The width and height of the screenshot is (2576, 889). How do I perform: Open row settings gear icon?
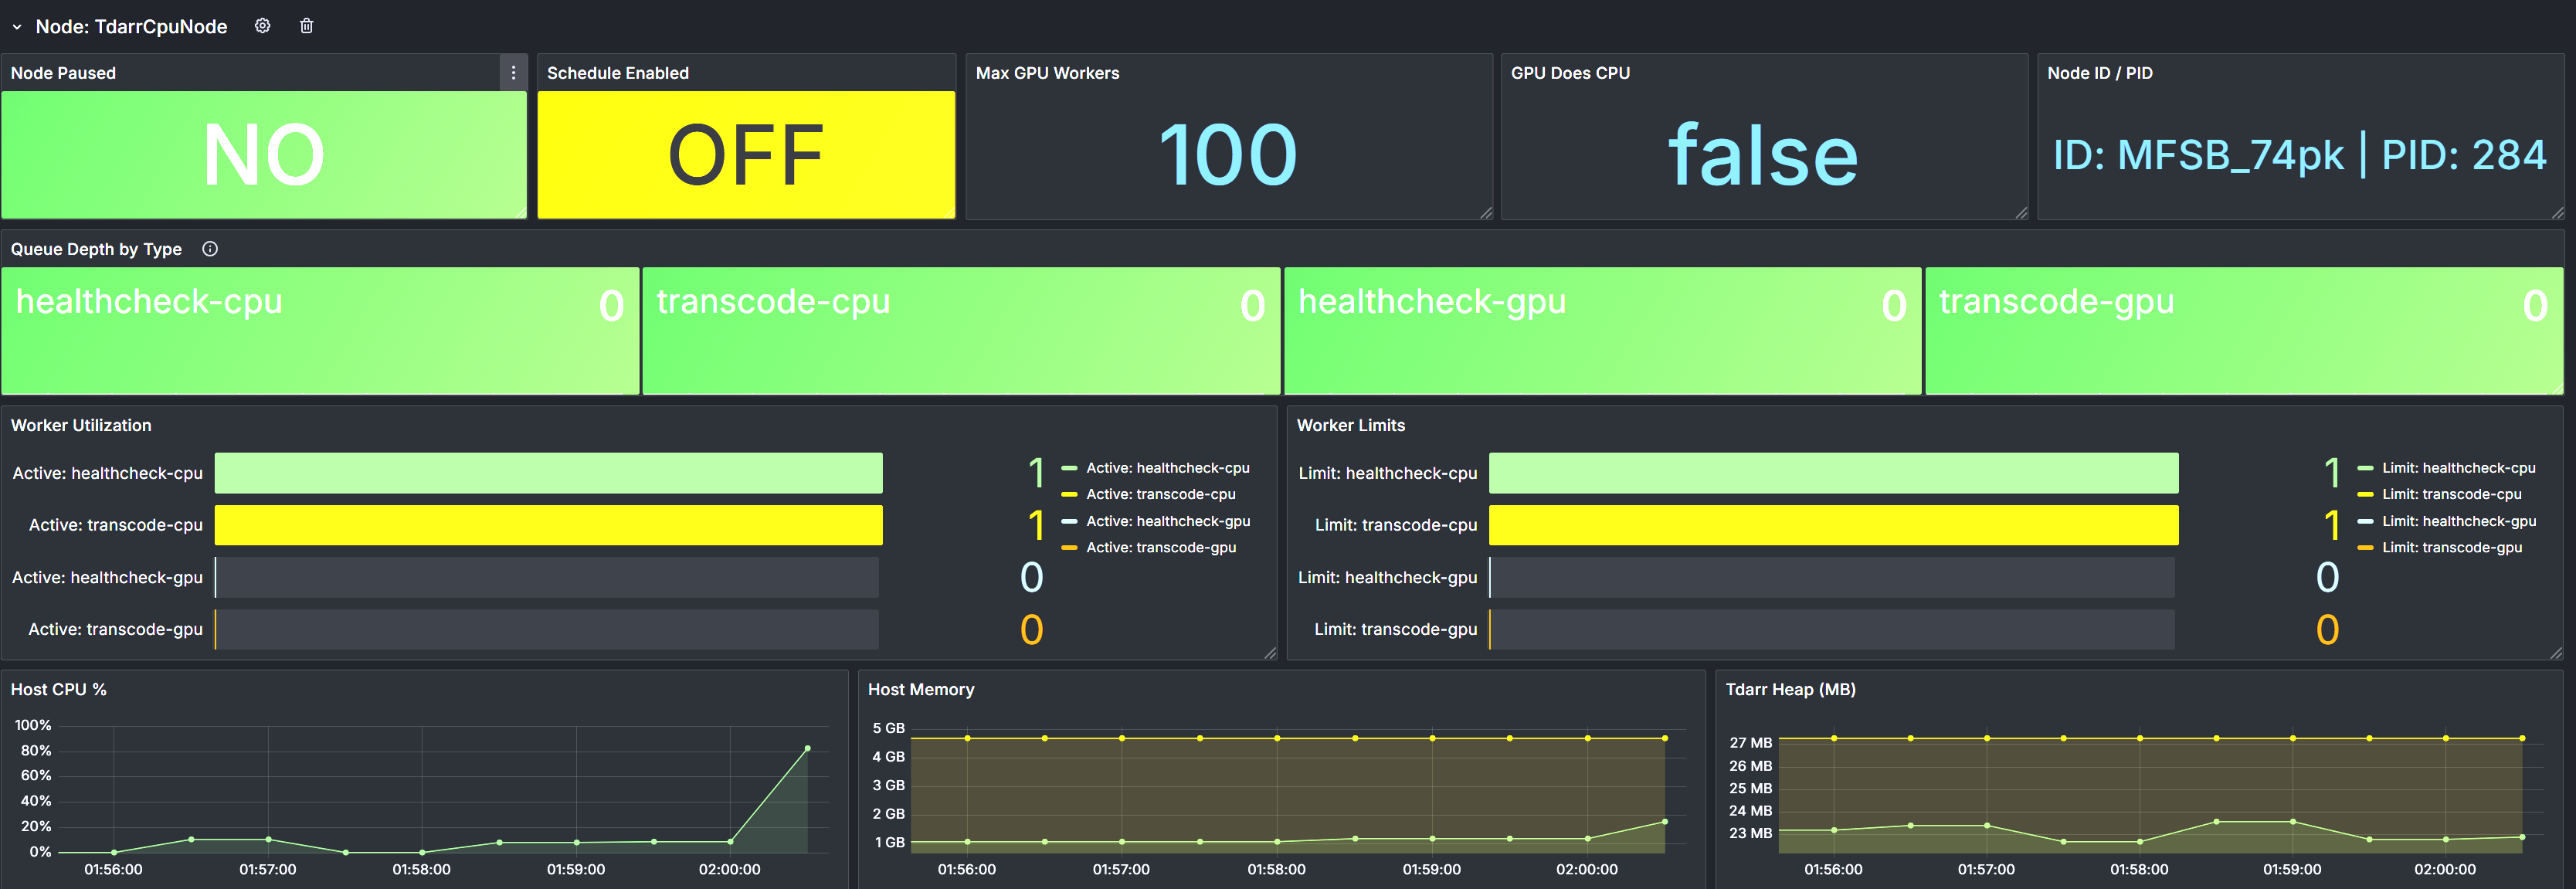(262, 26)
